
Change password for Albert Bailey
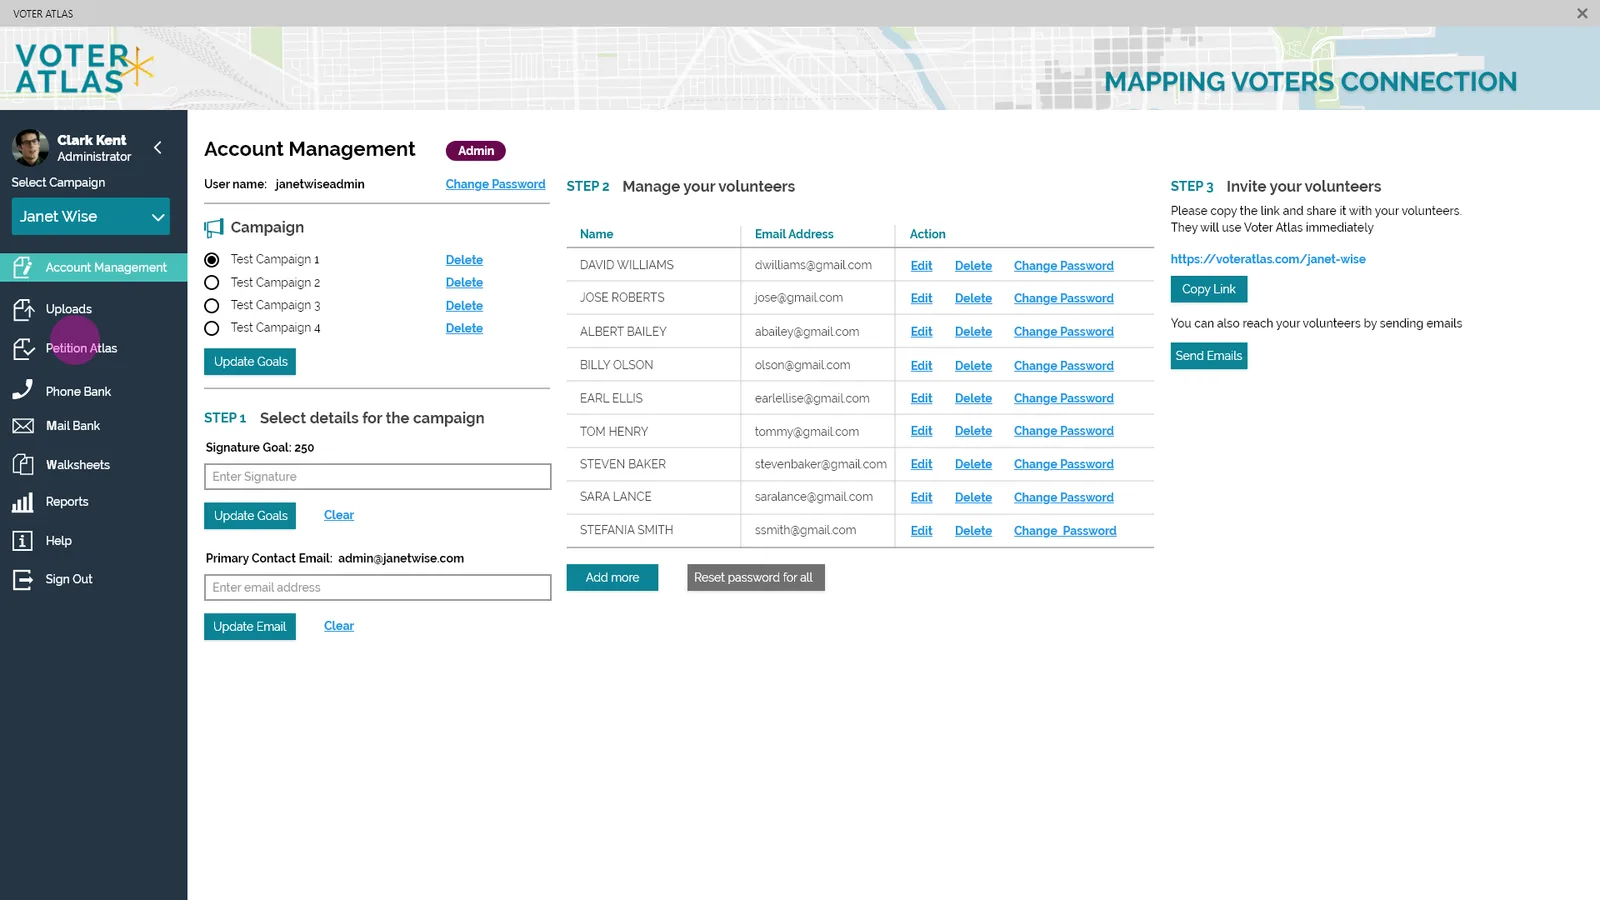point(1063,332)
